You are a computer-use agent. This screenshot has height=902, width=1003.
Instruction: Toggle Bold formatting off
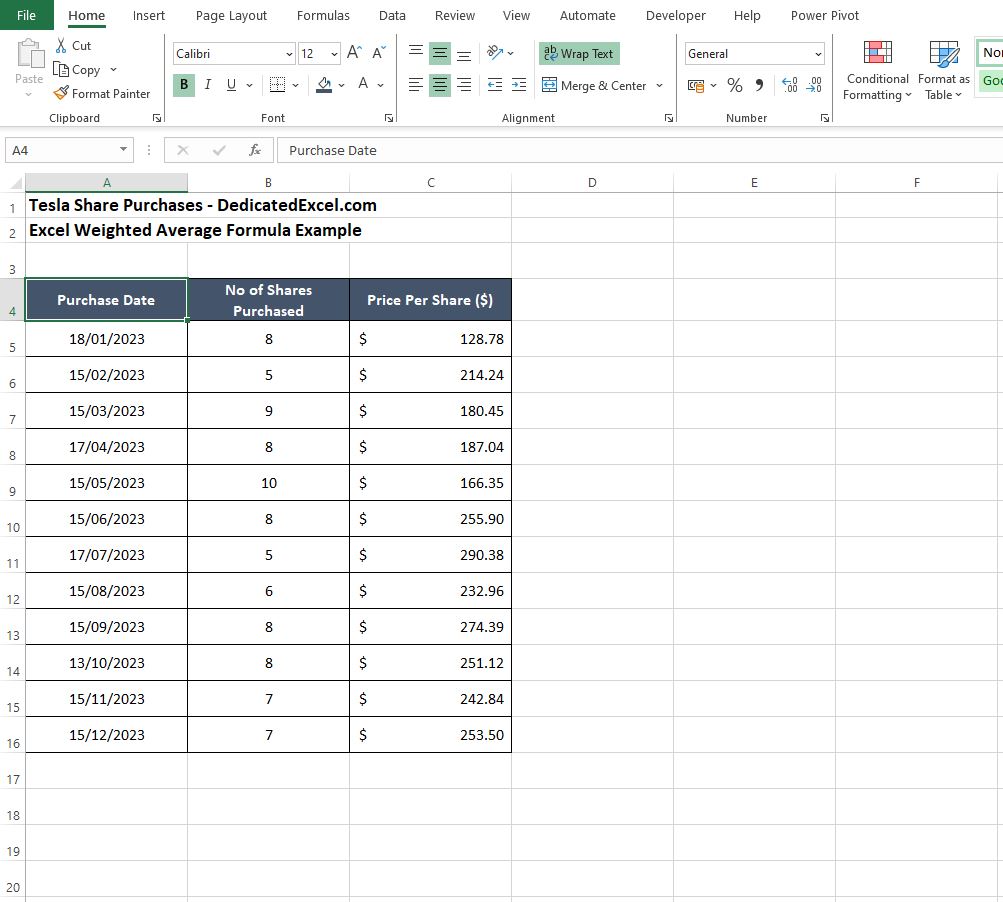point(183,85)
